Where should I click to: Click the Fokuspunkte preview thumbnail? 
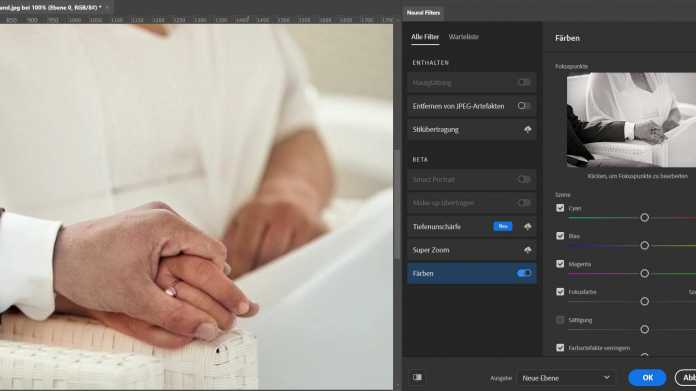click(x=631, y=120)
